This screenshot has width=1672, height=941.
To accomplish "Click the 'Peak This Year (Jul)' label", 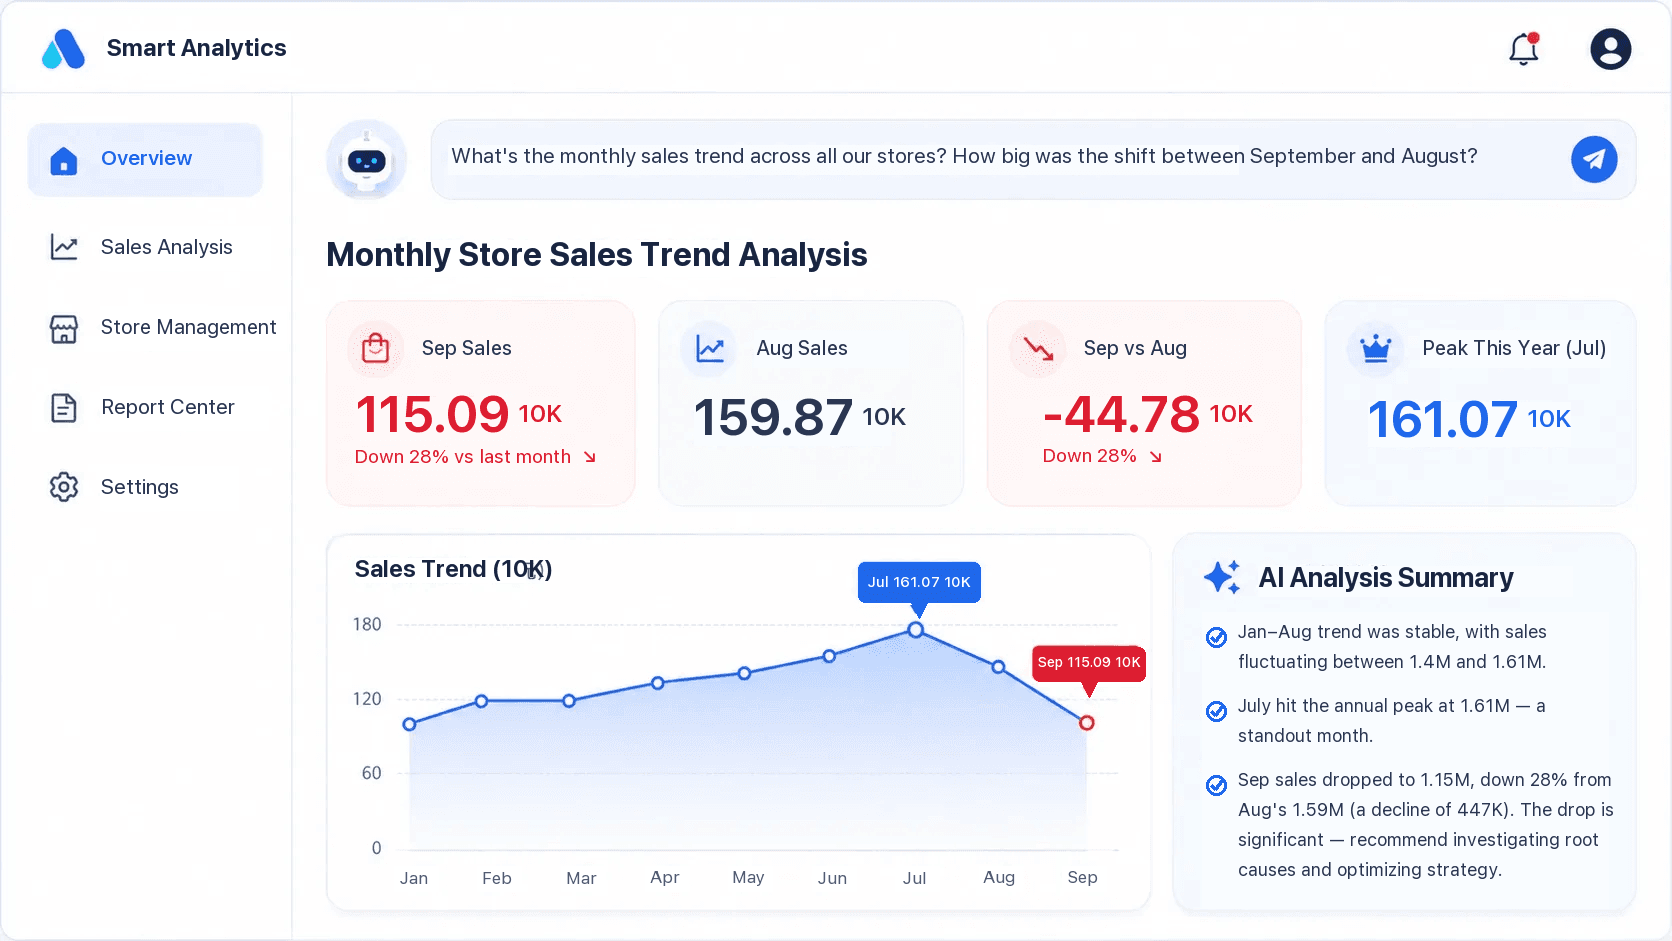I will (1514, 348).
